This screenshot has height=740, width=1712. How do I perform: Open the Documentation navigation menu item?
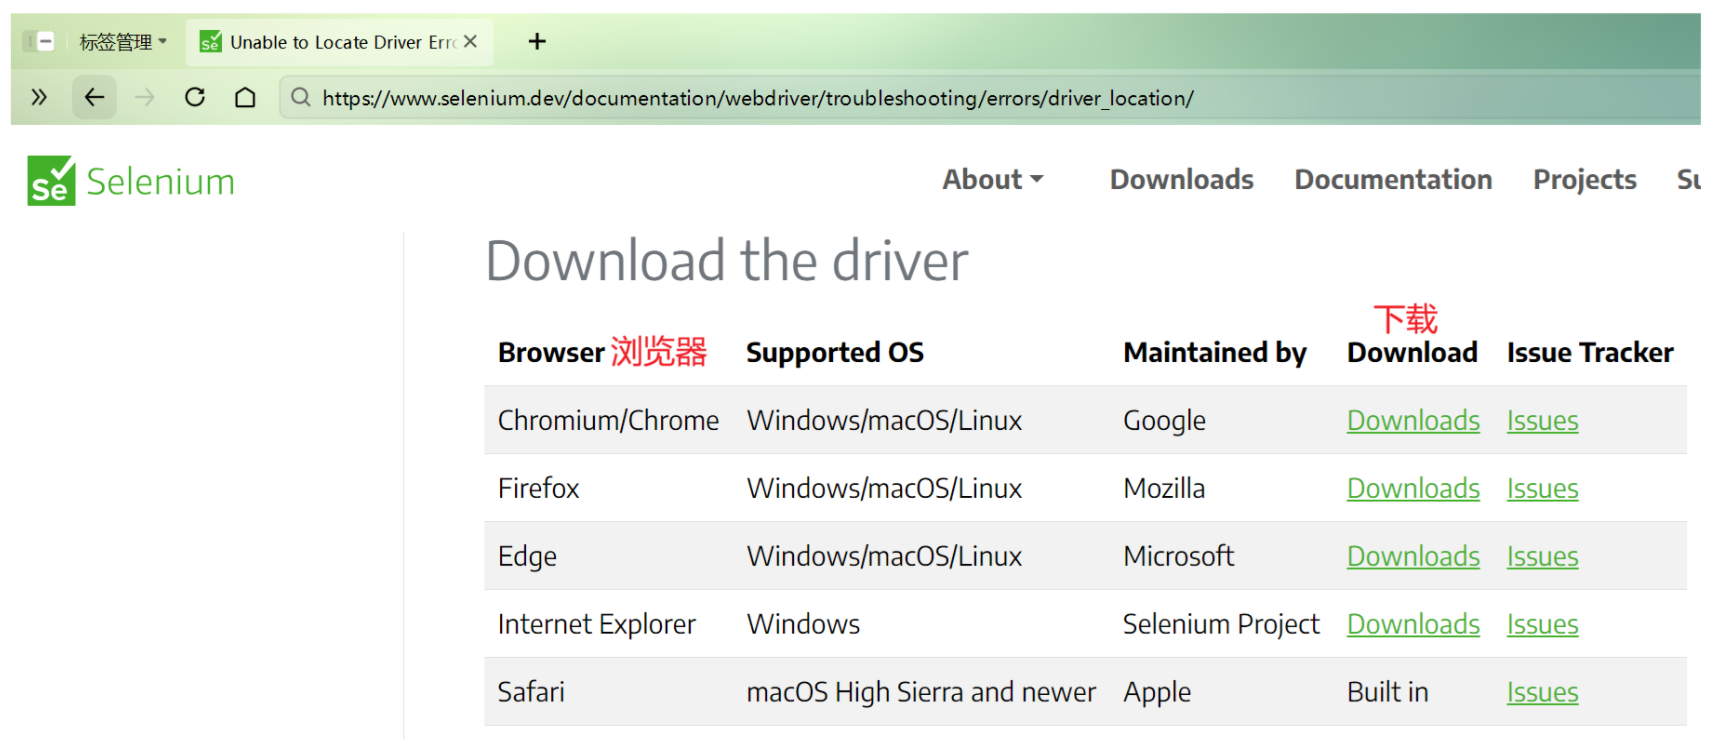[x=1393, y=180]
